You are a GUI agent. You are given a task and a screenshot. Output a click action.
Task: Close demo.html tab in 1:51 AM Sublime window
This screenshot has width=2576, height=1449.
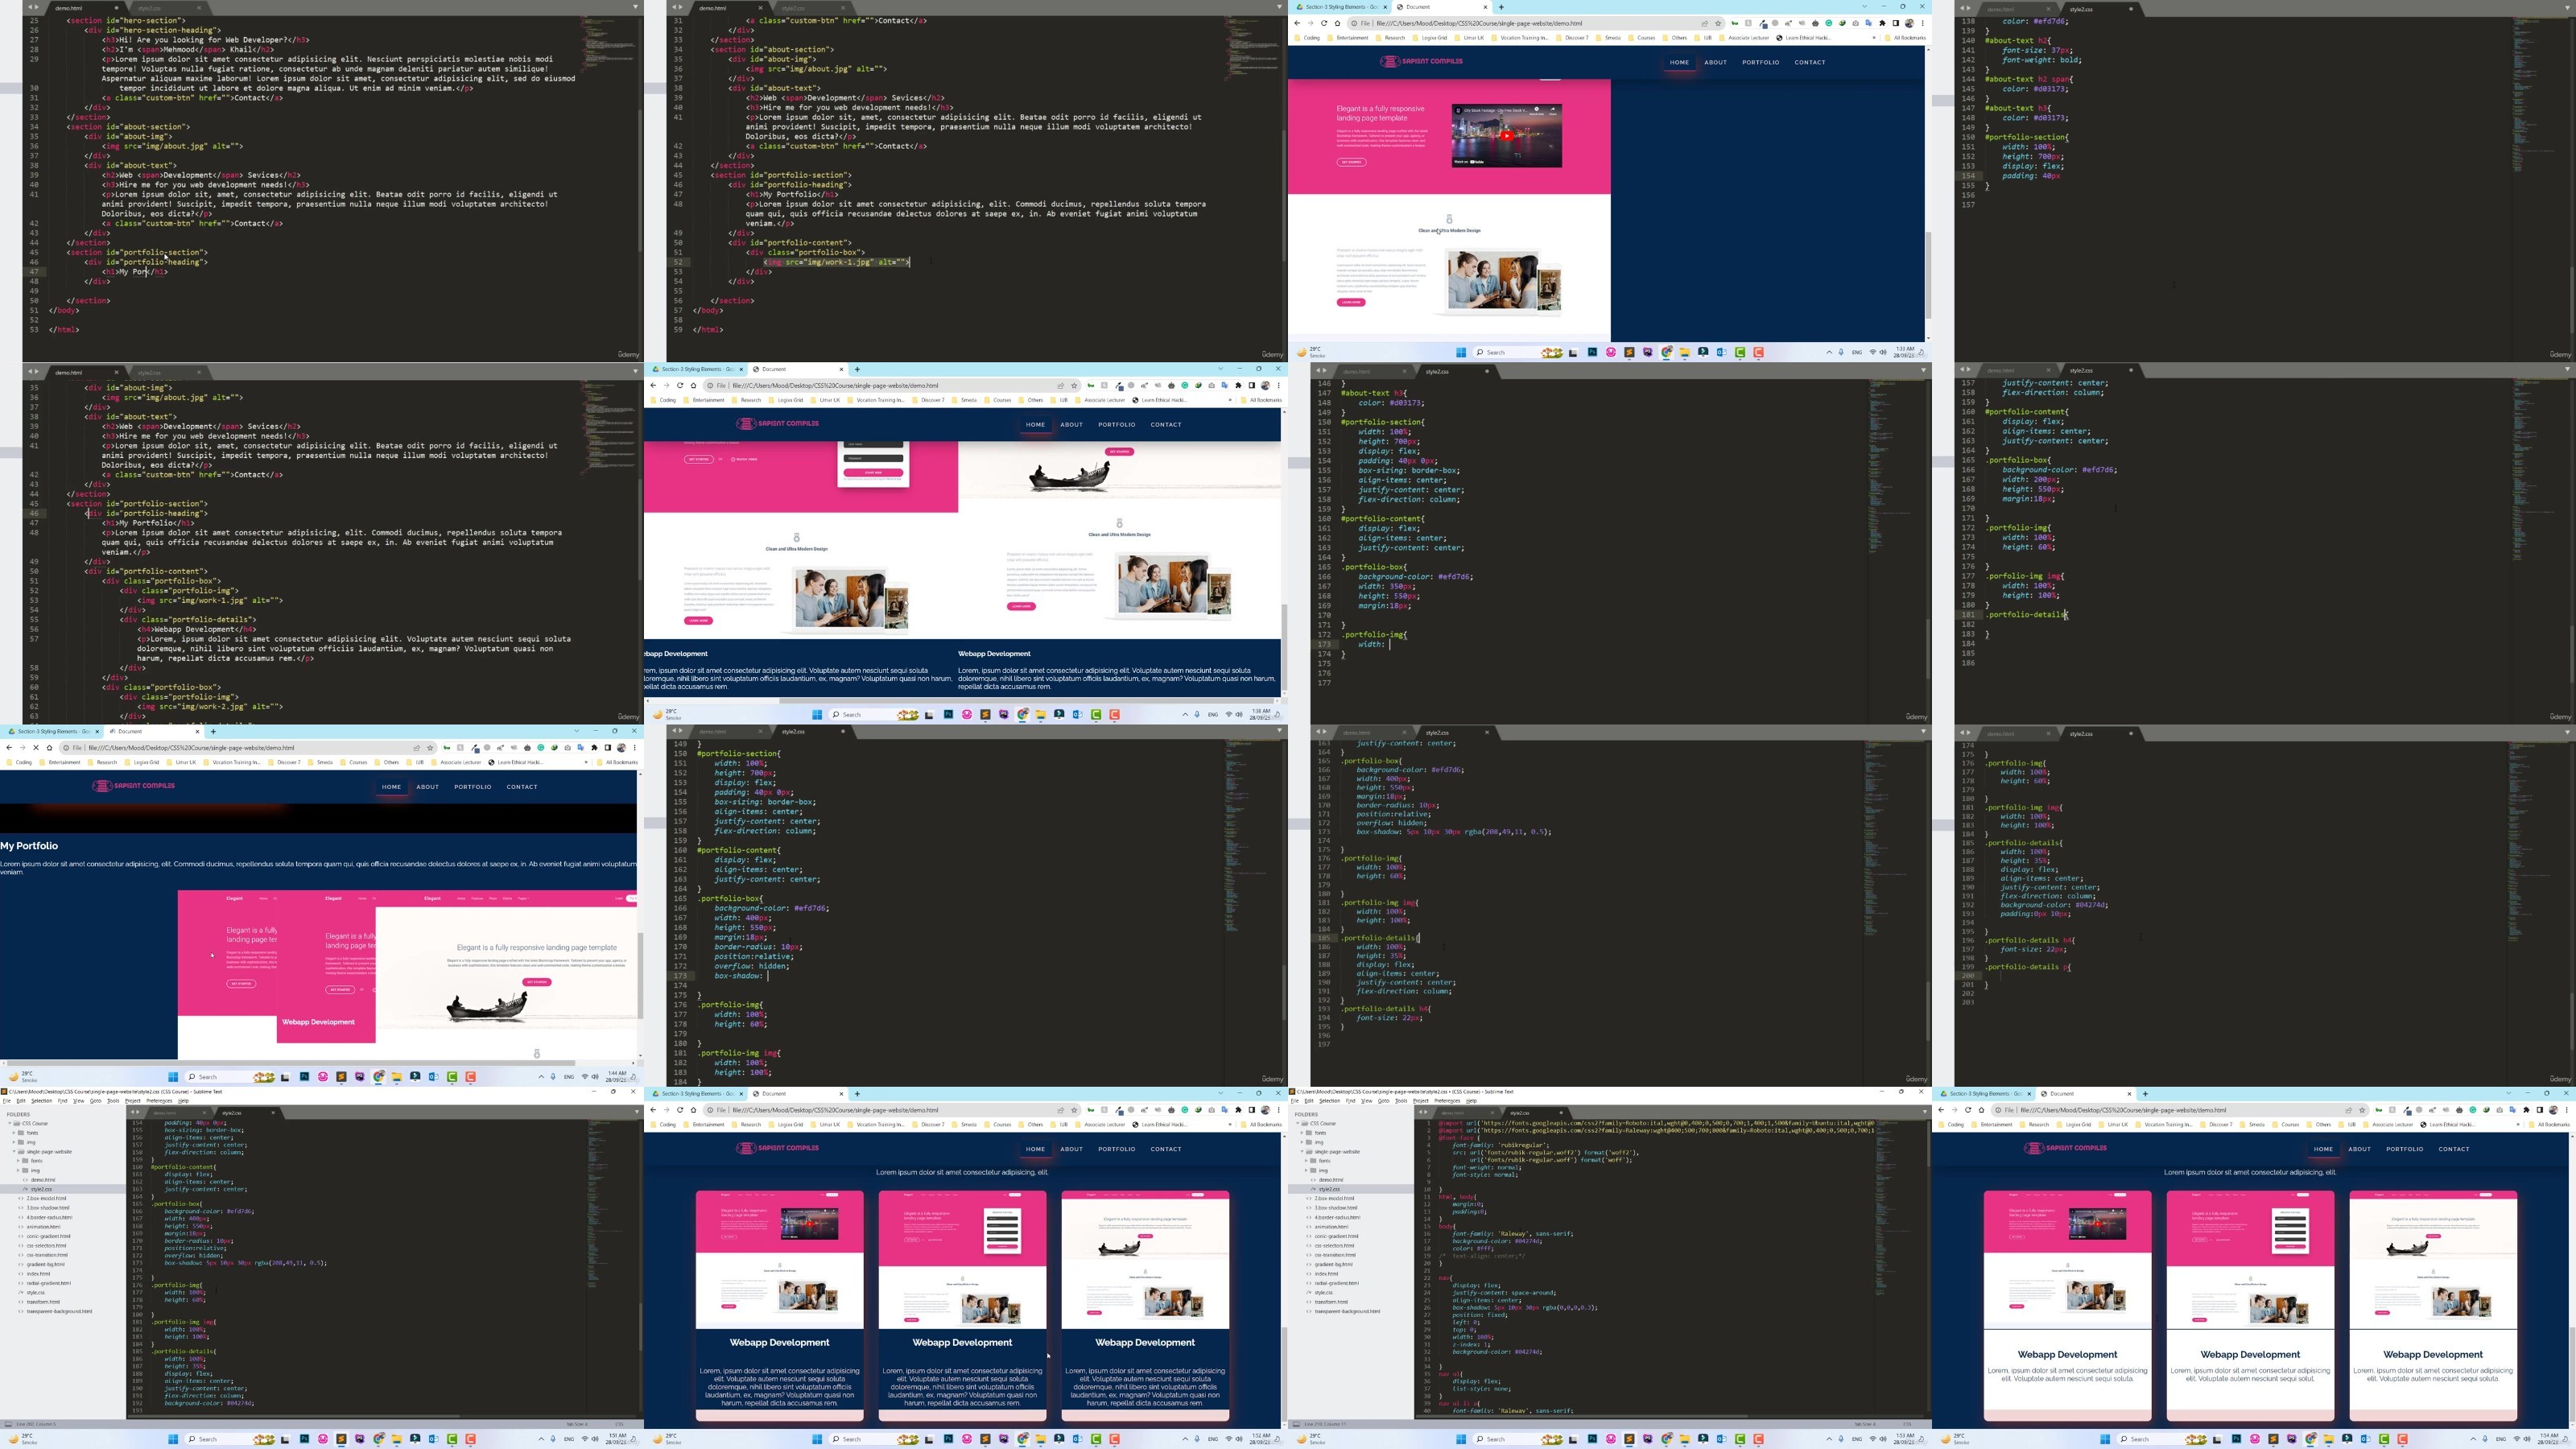pos(205,1113)
